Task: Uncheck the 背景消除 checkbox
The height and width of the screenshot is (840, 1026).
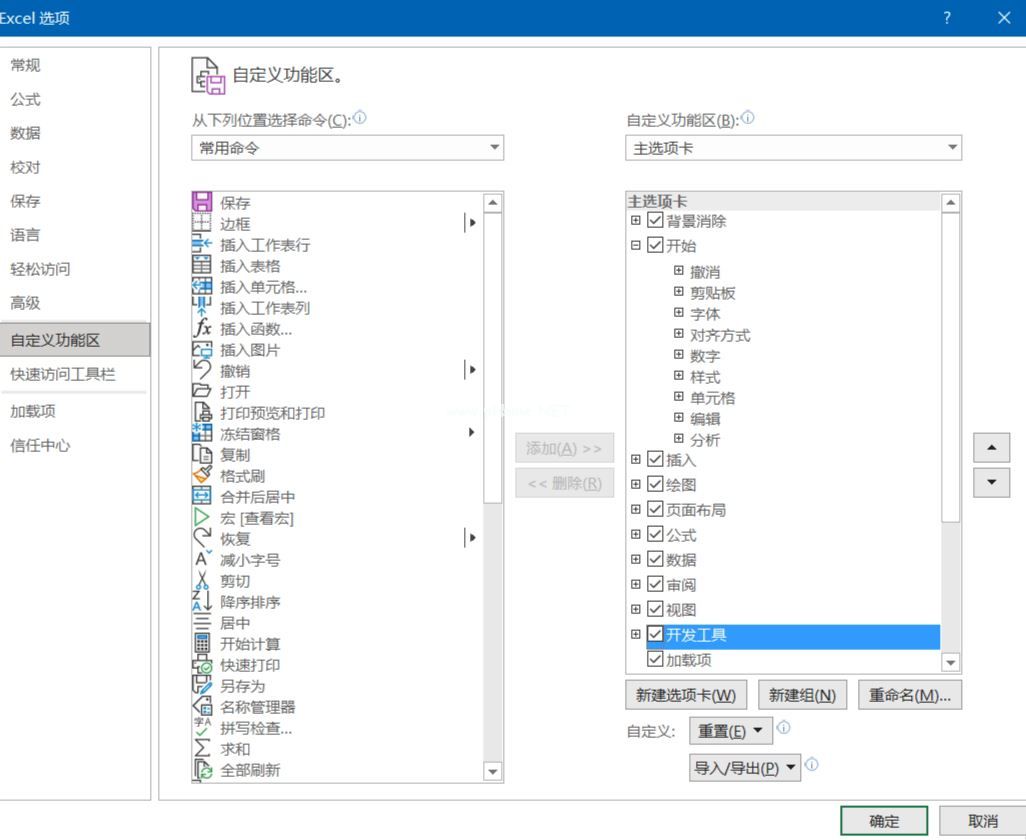Action: click(655, 220)
